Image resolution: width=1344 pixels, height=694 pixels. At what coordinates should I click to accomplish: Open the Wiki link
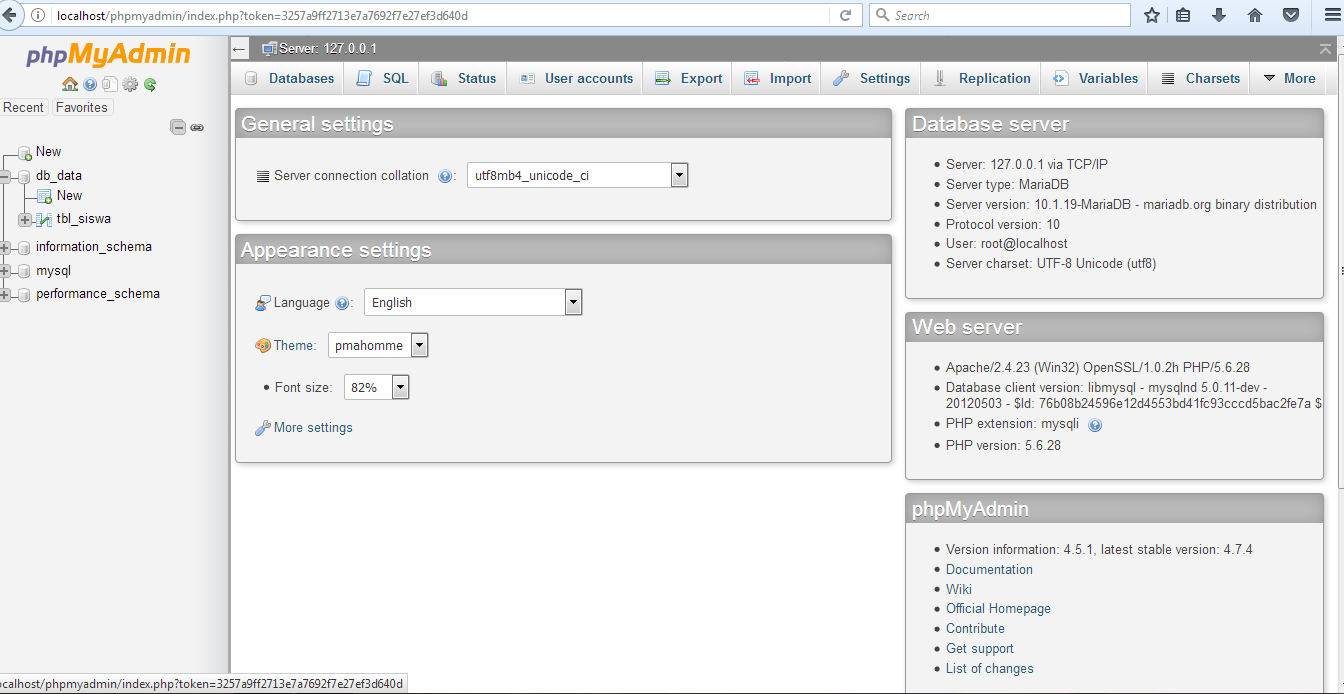coord(959,590)
